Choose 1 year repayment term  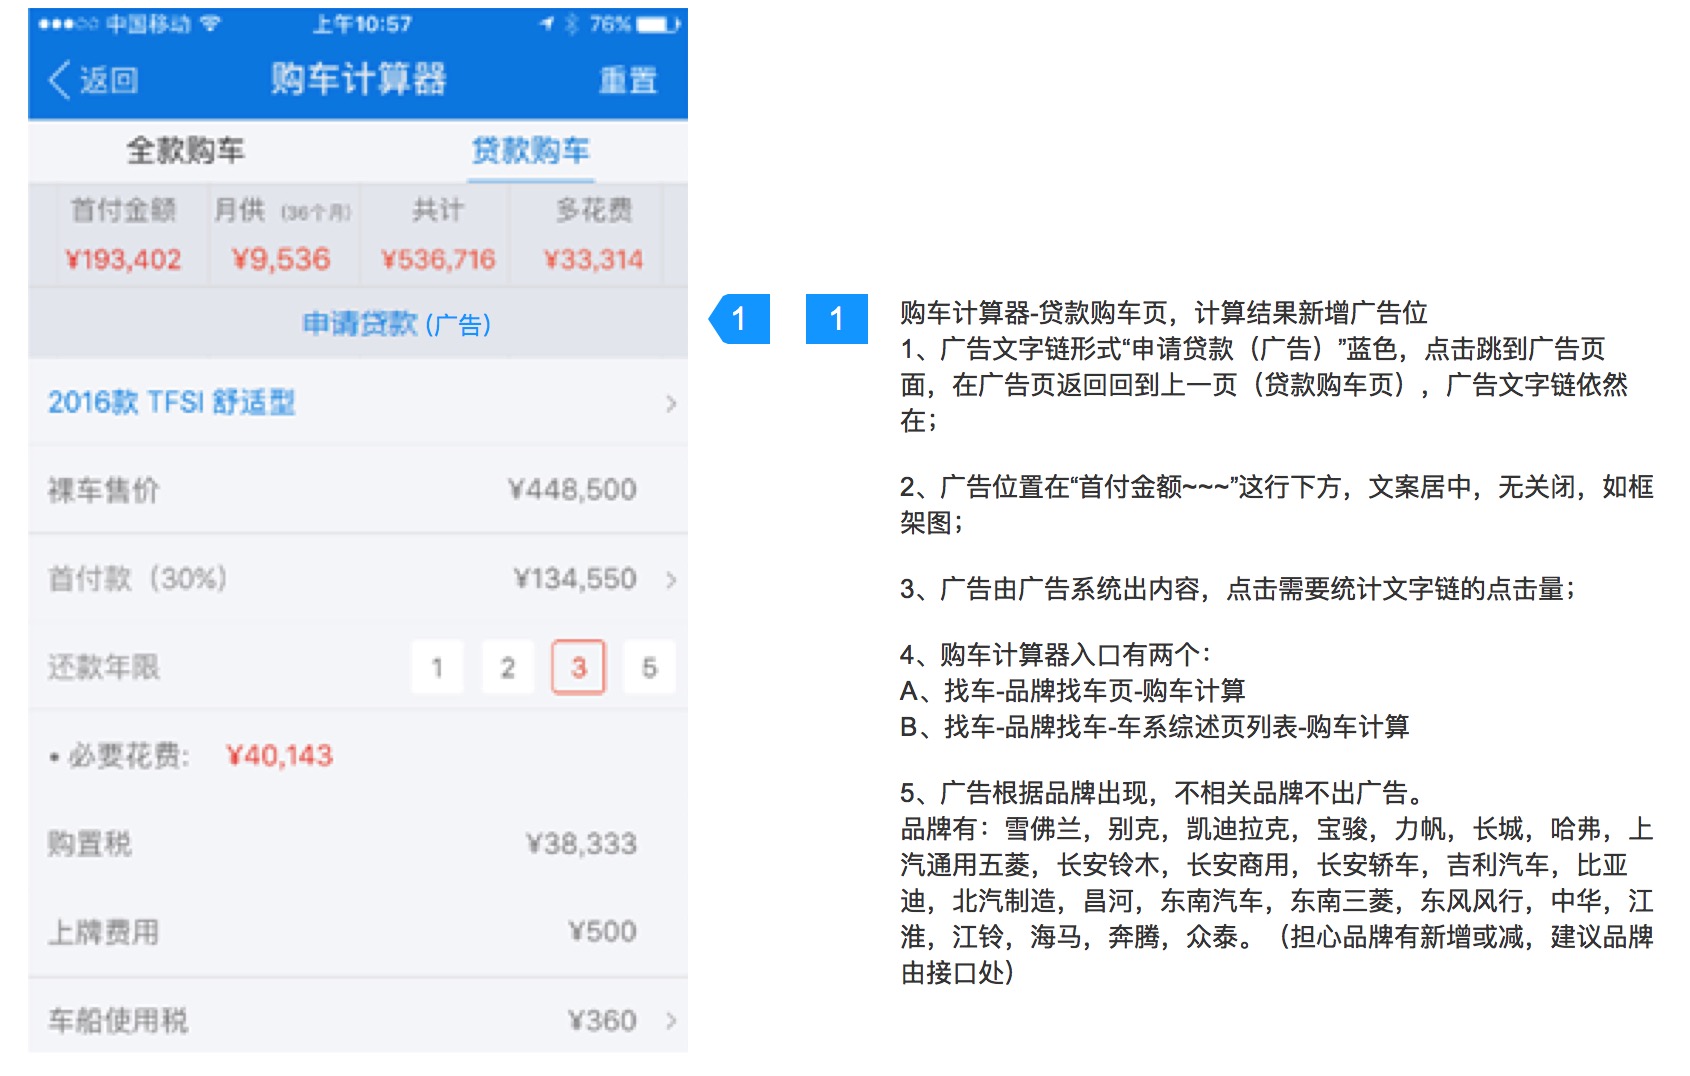tap(437, 668)
